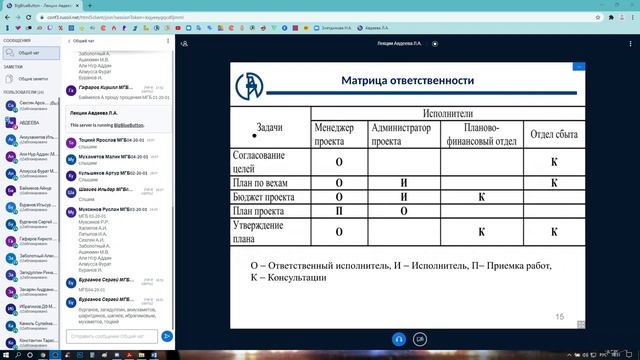Image resolution: width=640 pixels, height=360 pixels.
Task: Open user Байкеев Айнур menu
Action: click(x=30, y=190)
